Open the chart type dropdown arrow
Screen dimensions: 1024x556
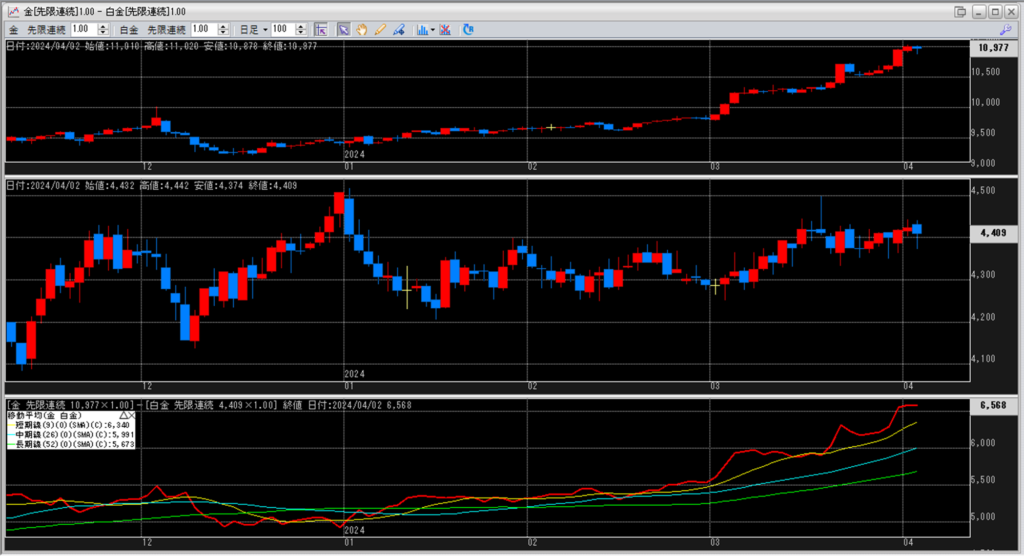(x=433, y=29)
